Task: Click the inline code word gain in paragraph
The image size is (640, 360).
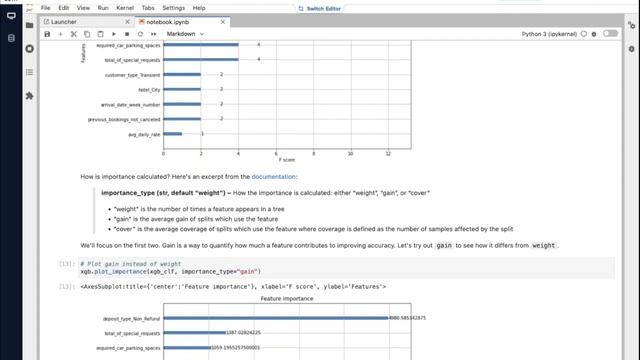Action: click(444, 245)
